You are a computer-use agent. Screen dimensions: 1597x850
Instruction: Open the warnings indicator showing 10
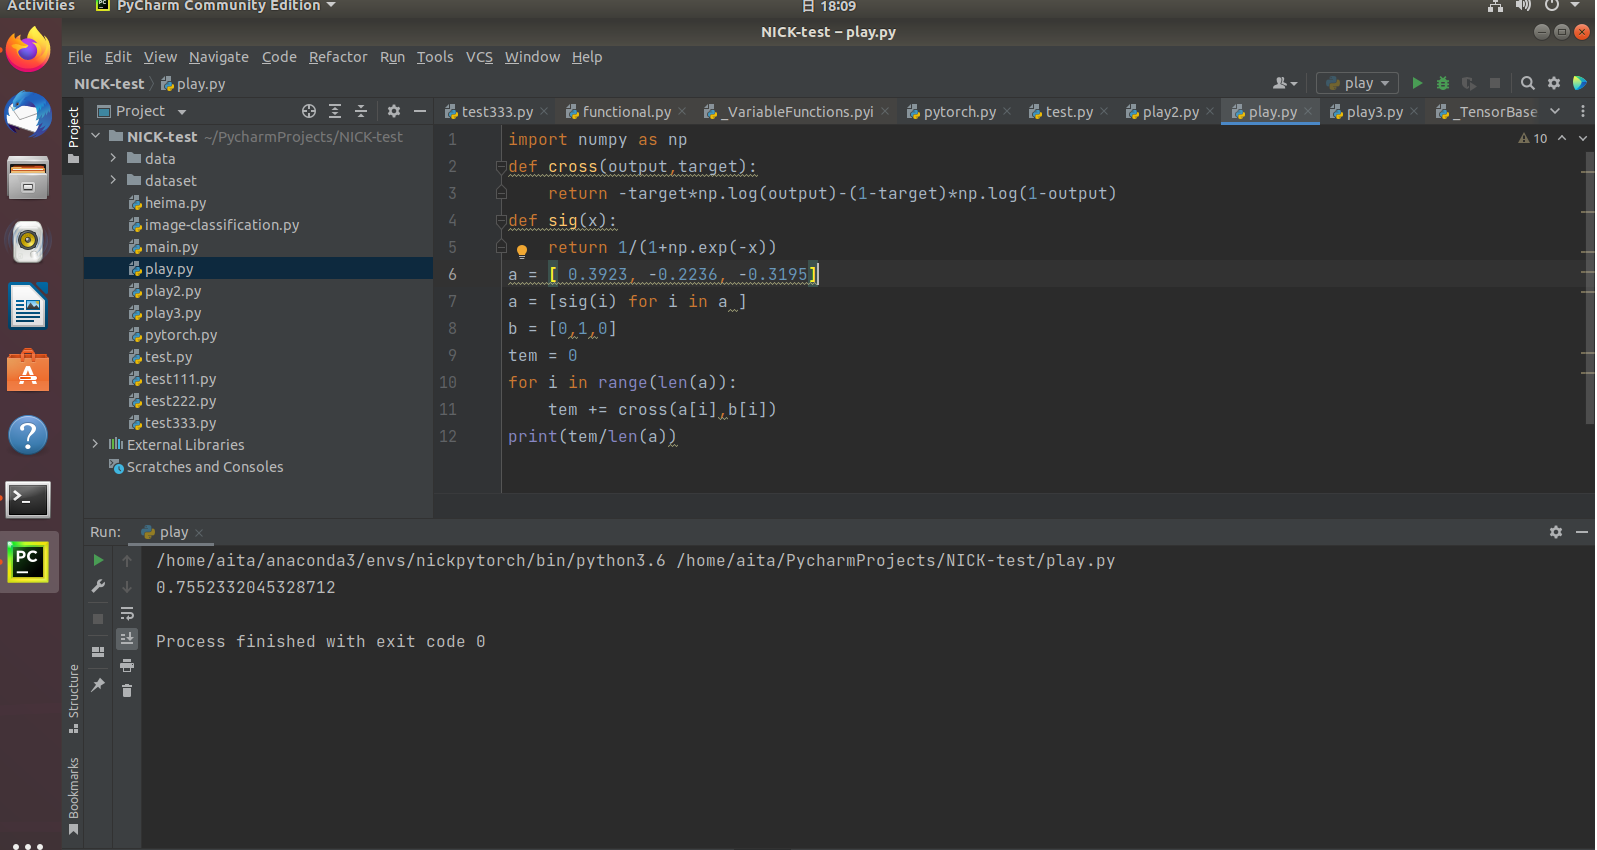click(1533, 139)
